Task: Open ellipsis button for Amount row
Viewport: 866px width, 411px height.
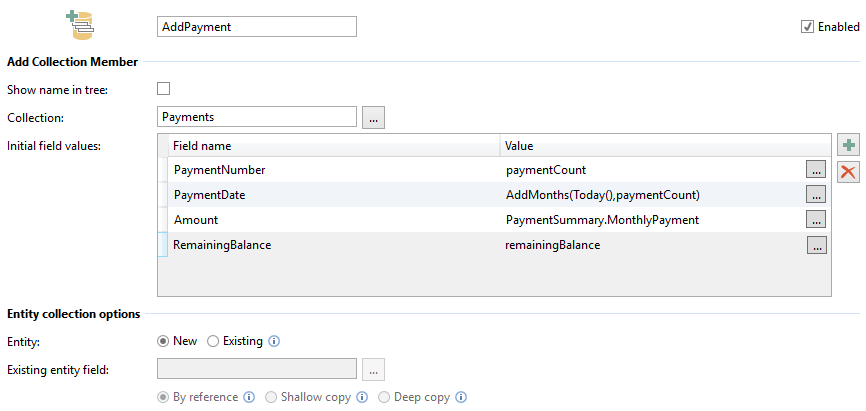Action: 816,219
